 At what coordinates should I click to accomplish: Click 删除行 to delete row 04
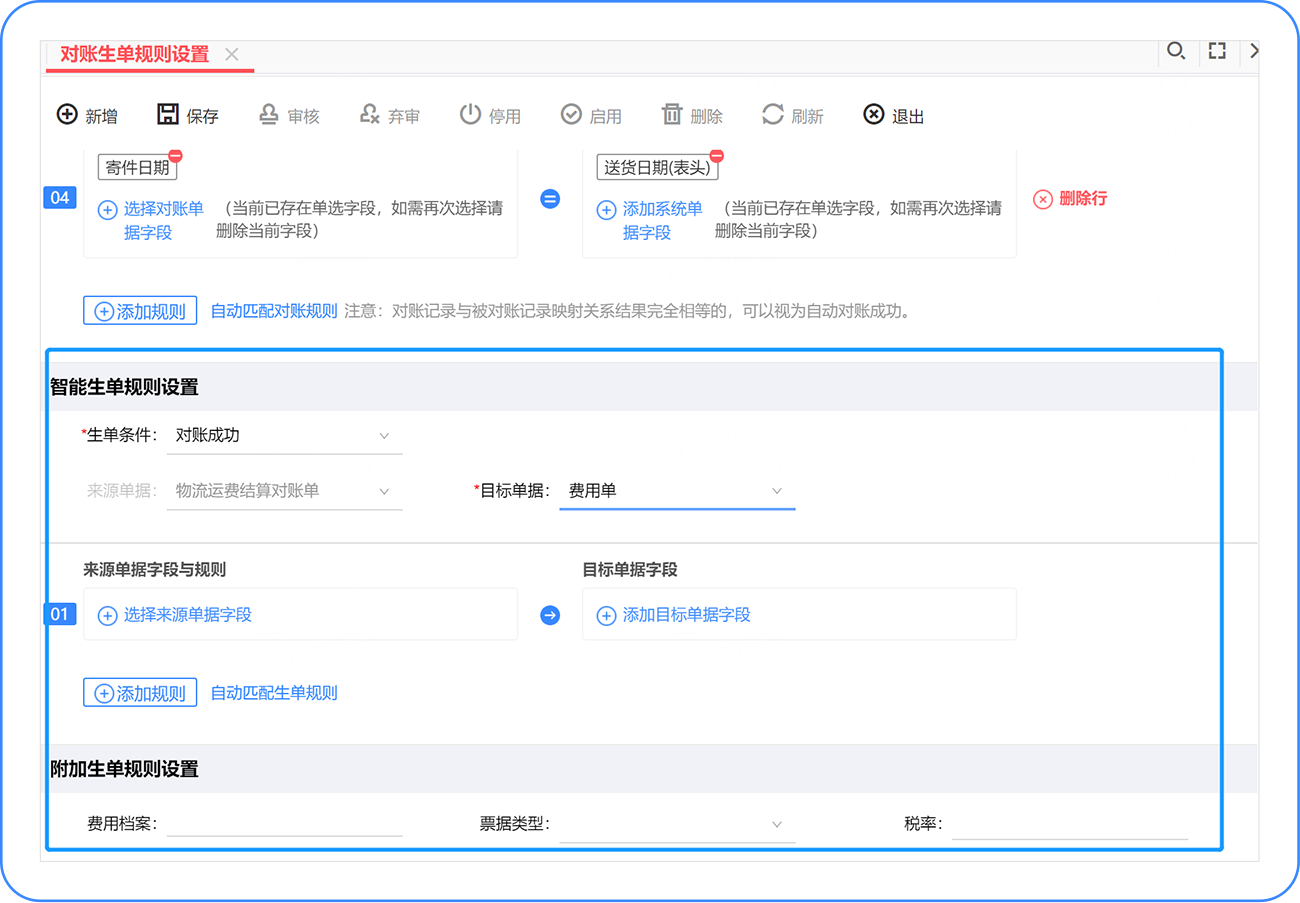pos(1071,199)
